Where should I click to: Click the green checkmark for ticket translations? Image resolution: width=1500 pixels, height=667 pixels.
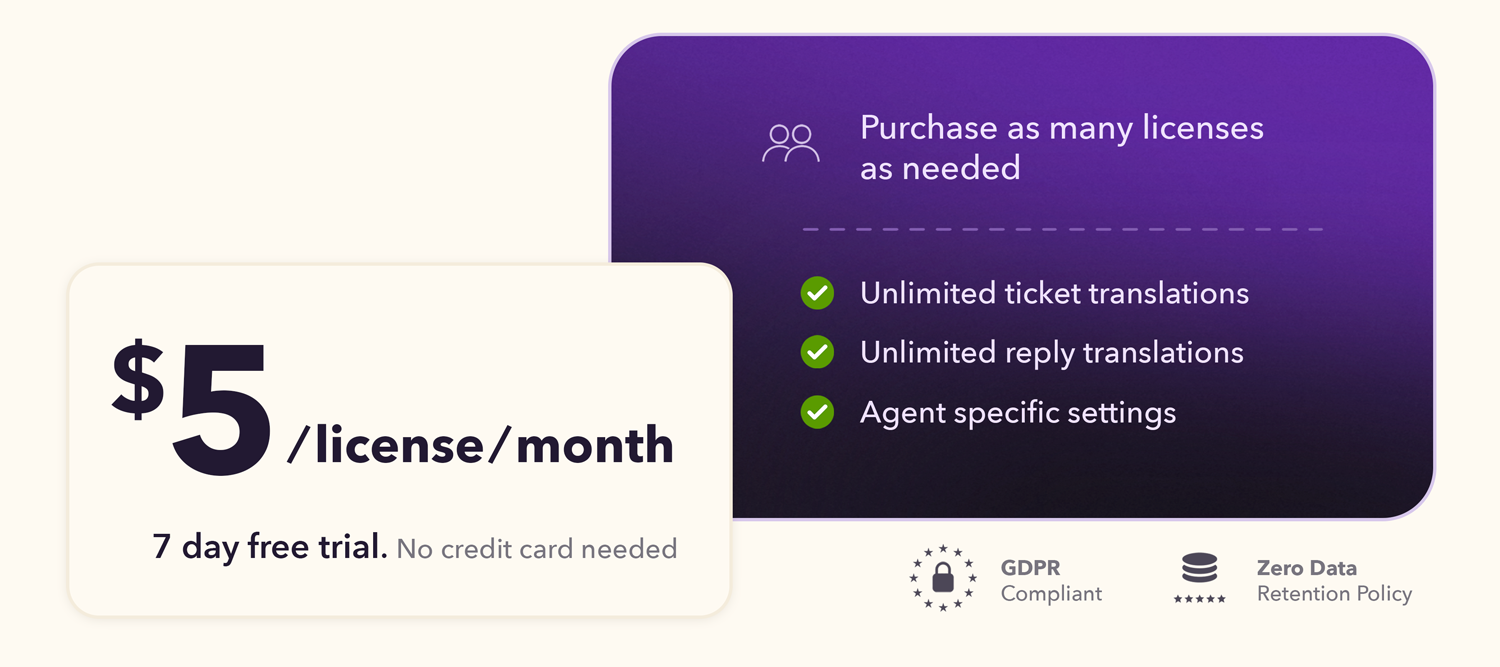tap(817, 293)
